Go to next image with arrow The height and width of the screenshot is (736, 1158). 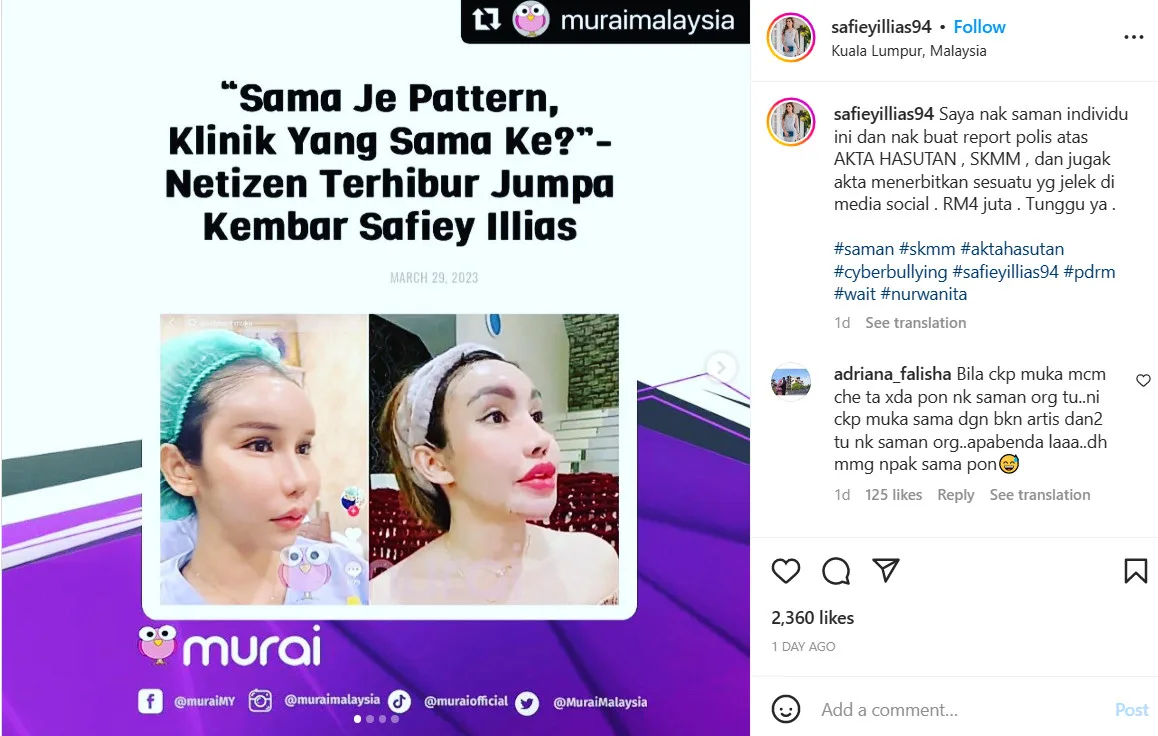[721, 367]
